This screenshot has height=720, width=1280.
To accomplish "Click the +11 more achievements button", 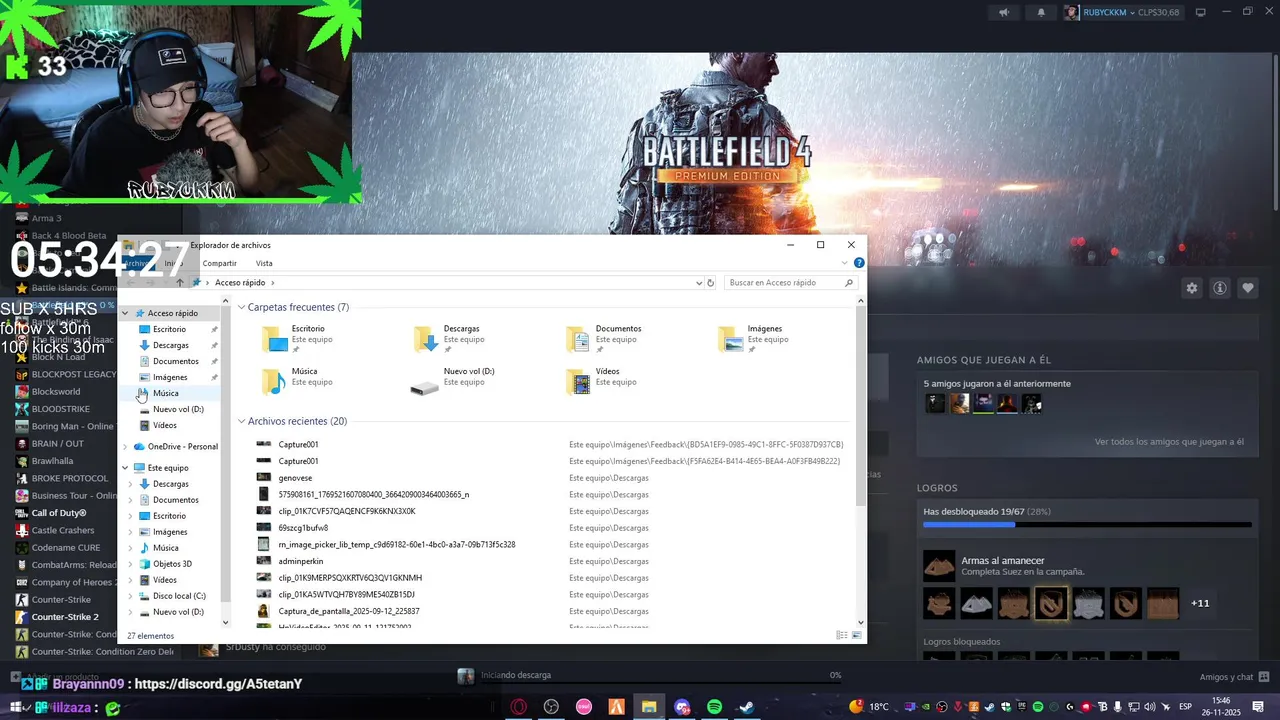I will click(x=1200, y=603).
